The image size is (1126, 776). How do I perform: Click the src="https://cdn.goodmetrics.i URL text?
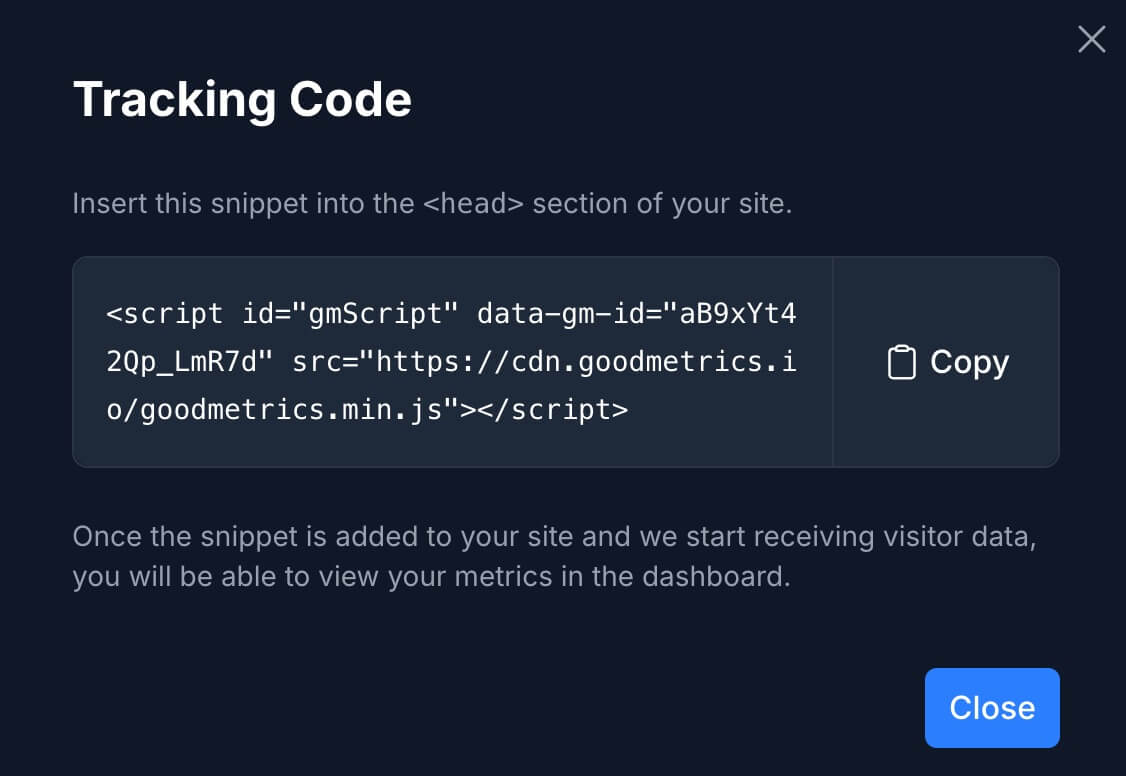point(545,361)
